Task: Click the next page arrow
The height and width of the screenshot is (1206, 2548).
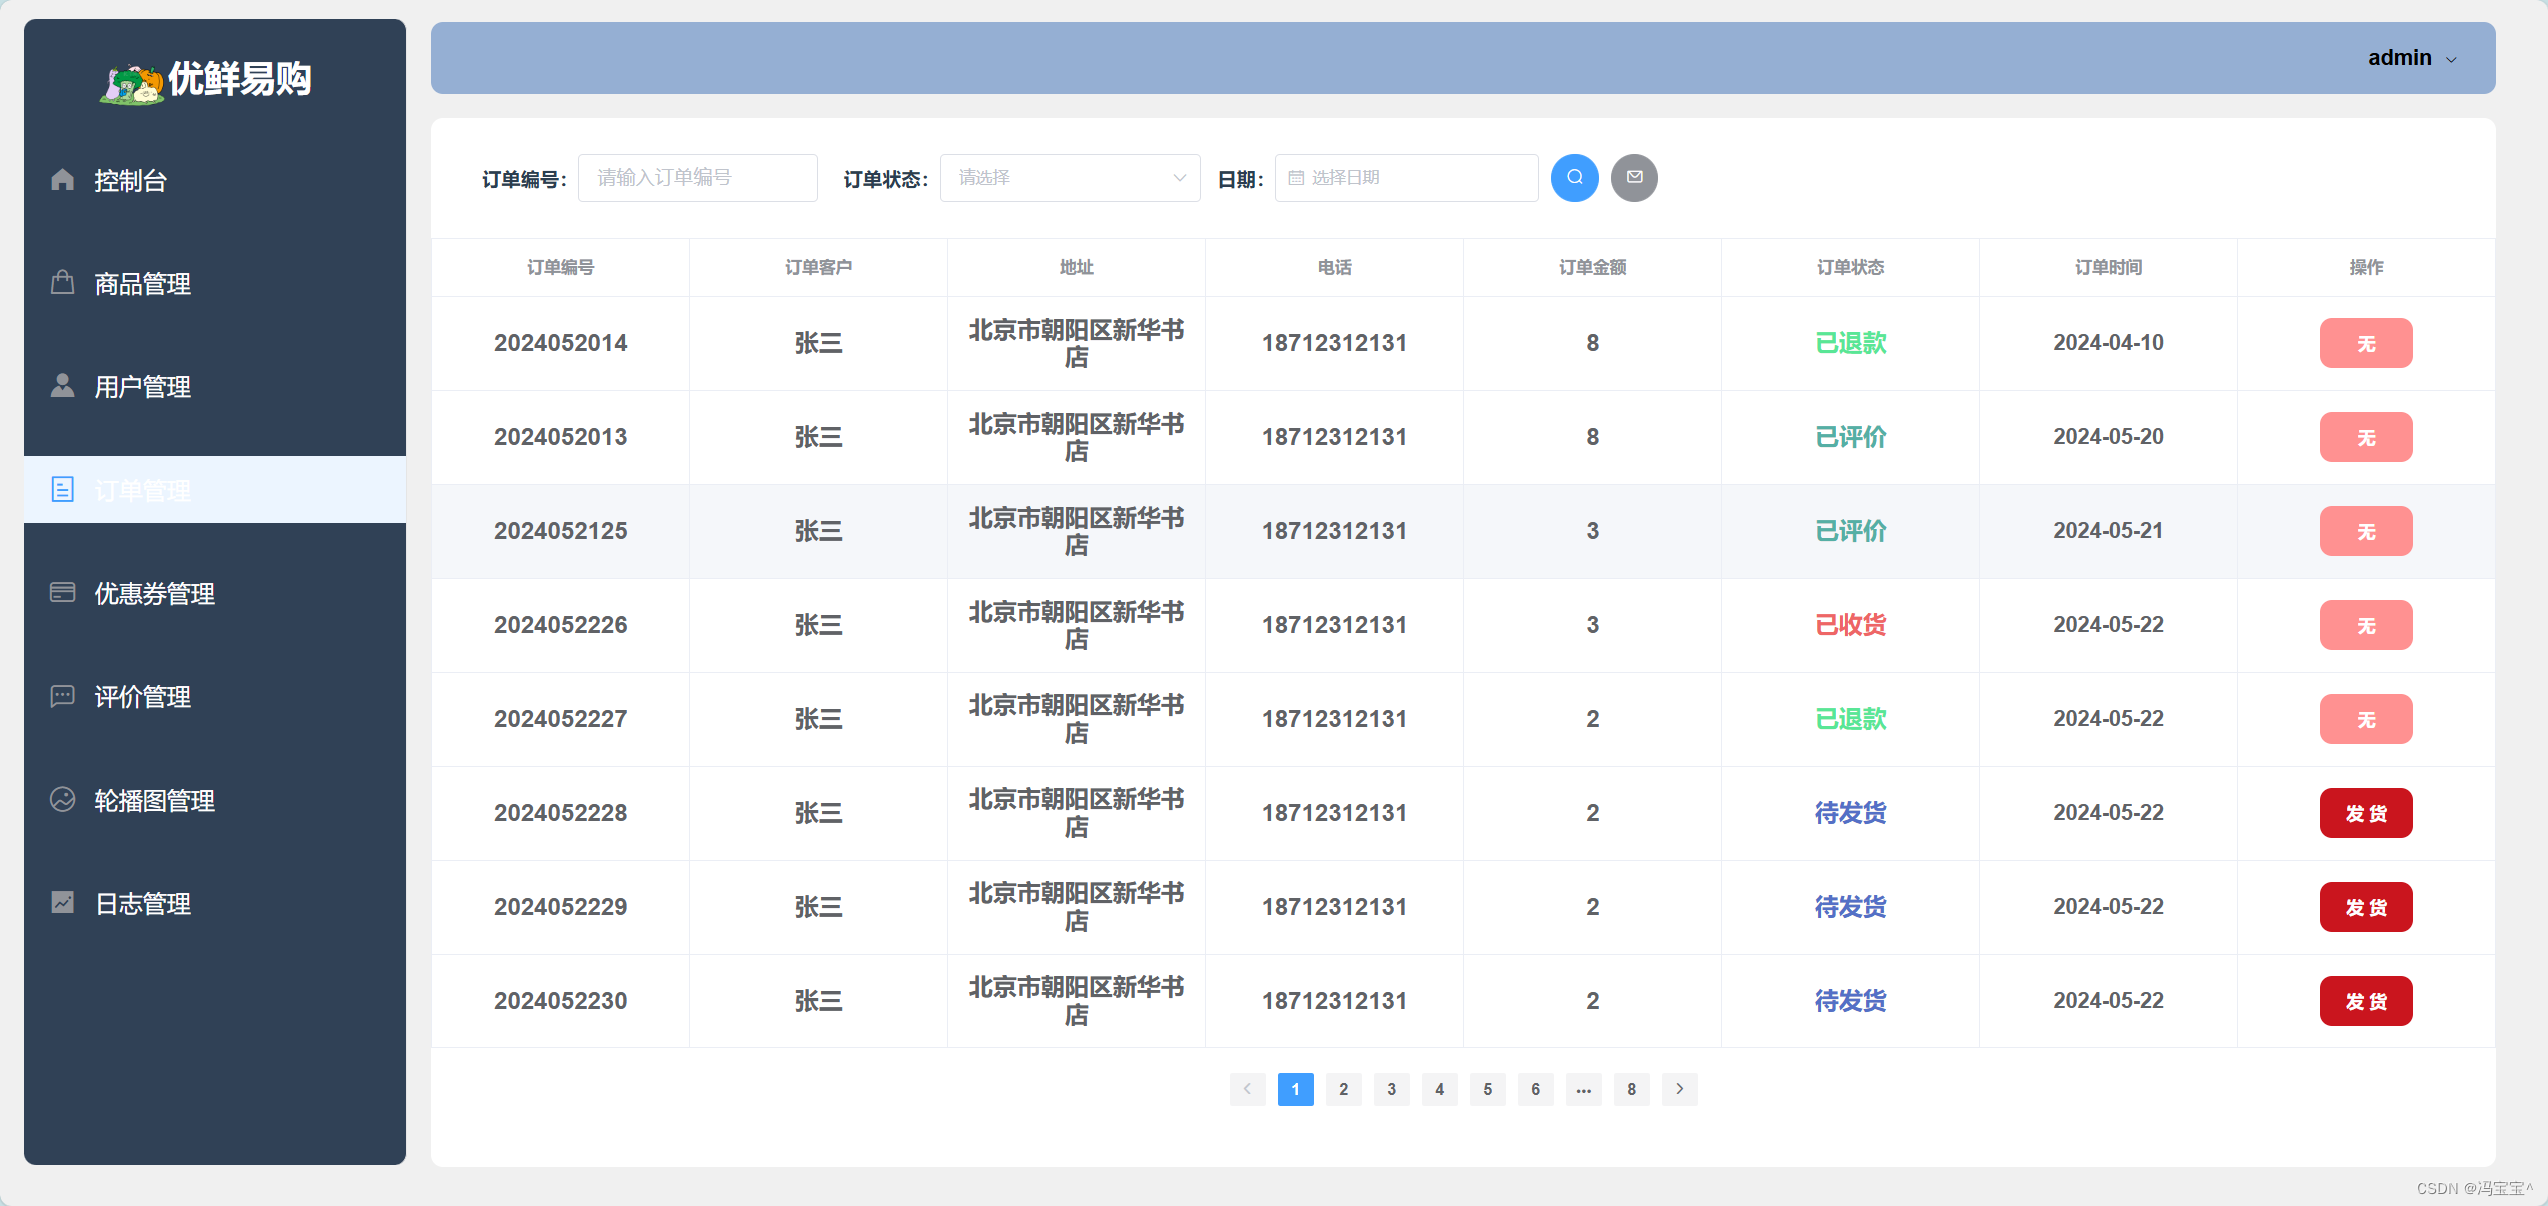Action: click(1679, 1089)
